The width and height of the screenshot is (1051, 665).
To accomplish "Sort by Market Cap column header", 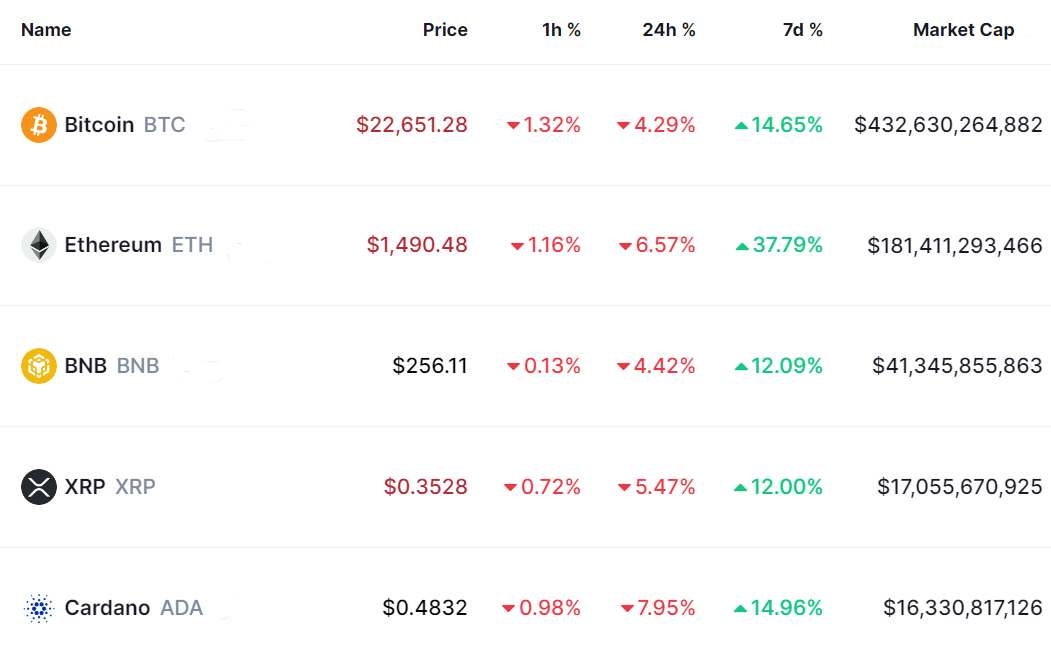I will pos(963,30).
